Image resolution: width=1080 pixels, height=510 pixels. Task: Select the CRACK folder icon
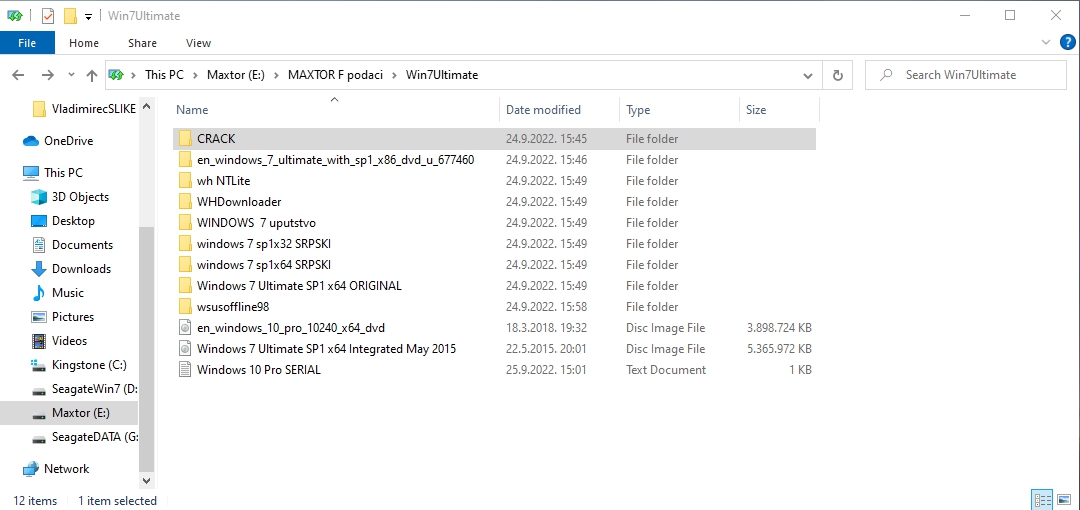pos(184,139)
